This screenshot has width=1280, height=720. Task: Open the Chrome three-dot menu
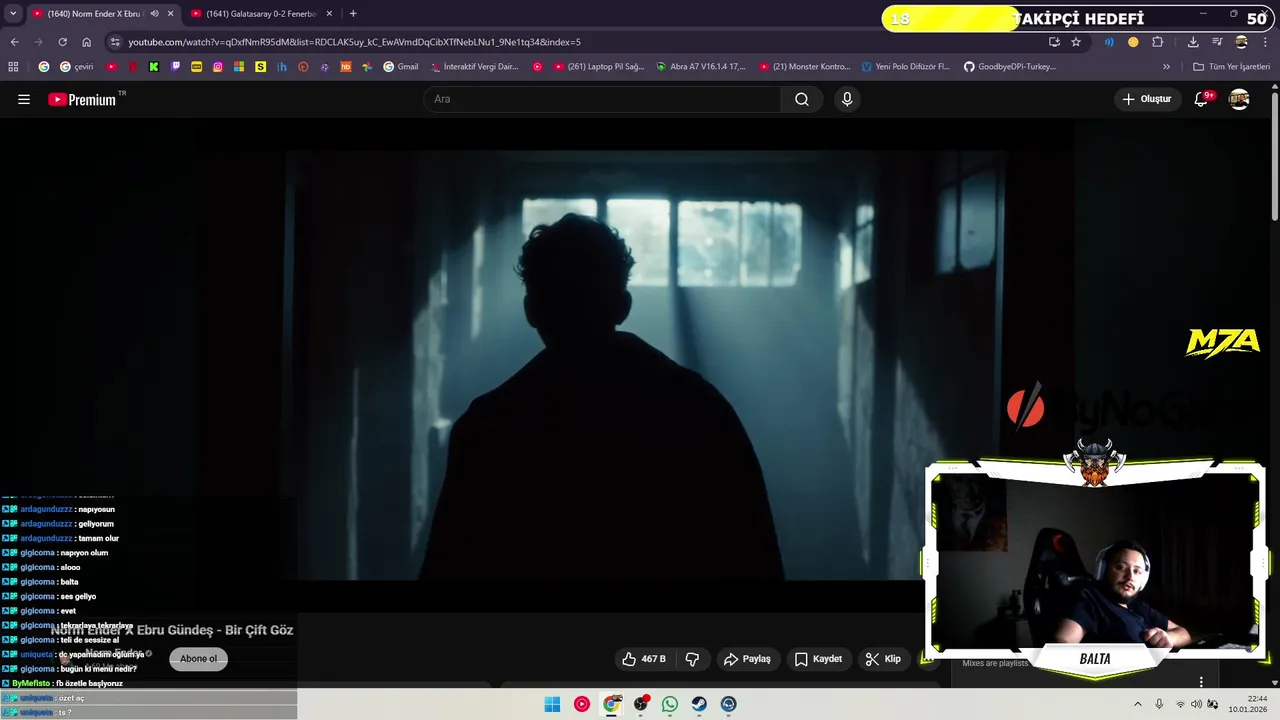pyautogui.click(x=1266, y=42)
